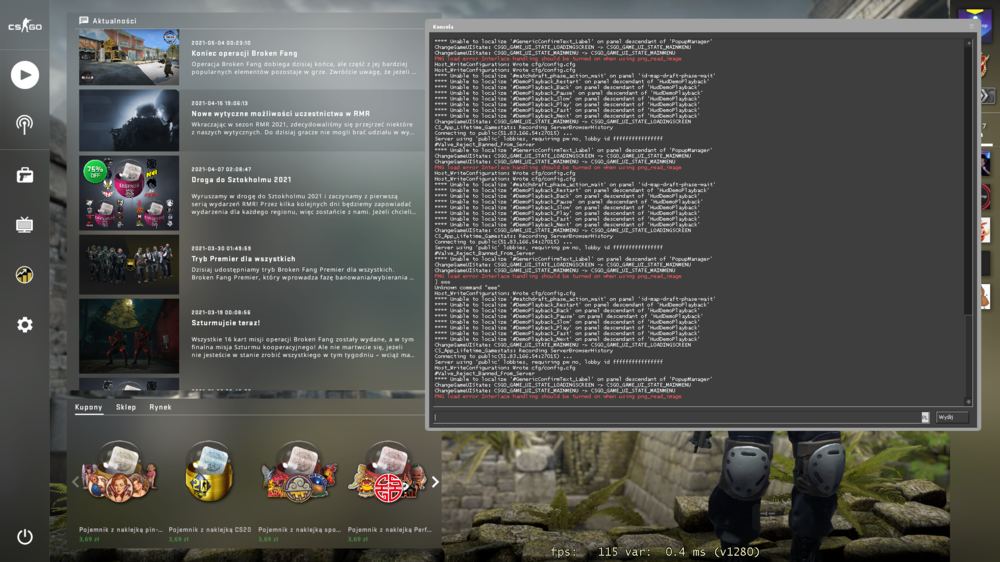Click the console vertical scrollbar
Screen dimensions: 1000x562
click(968, 222)
